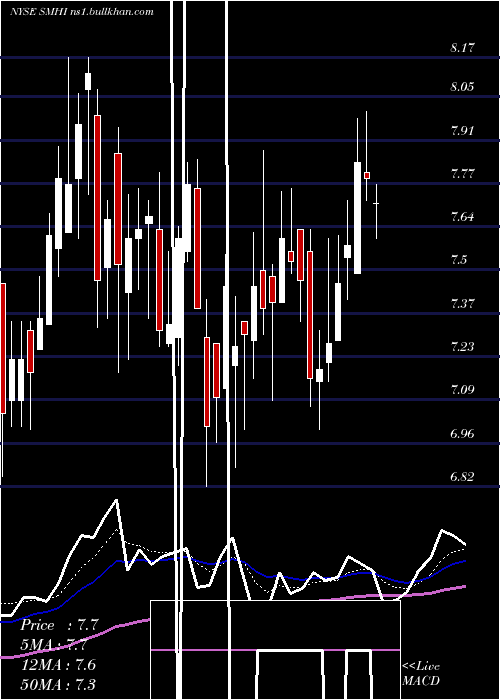Screen dimensions: 500x700
Task: Click the 50MA : 7.3 legend entry
Action: tap(58, 684)
